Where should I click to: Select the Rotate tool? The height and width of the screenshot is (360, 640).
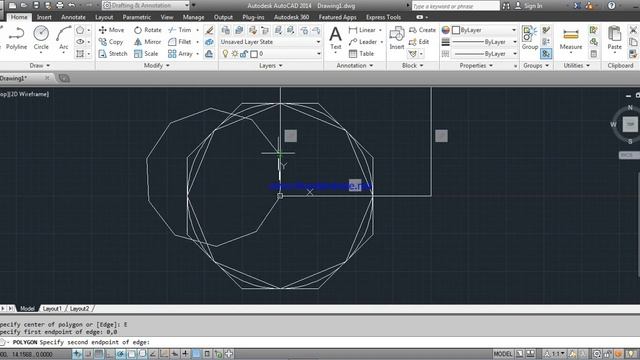pos(148,30)
